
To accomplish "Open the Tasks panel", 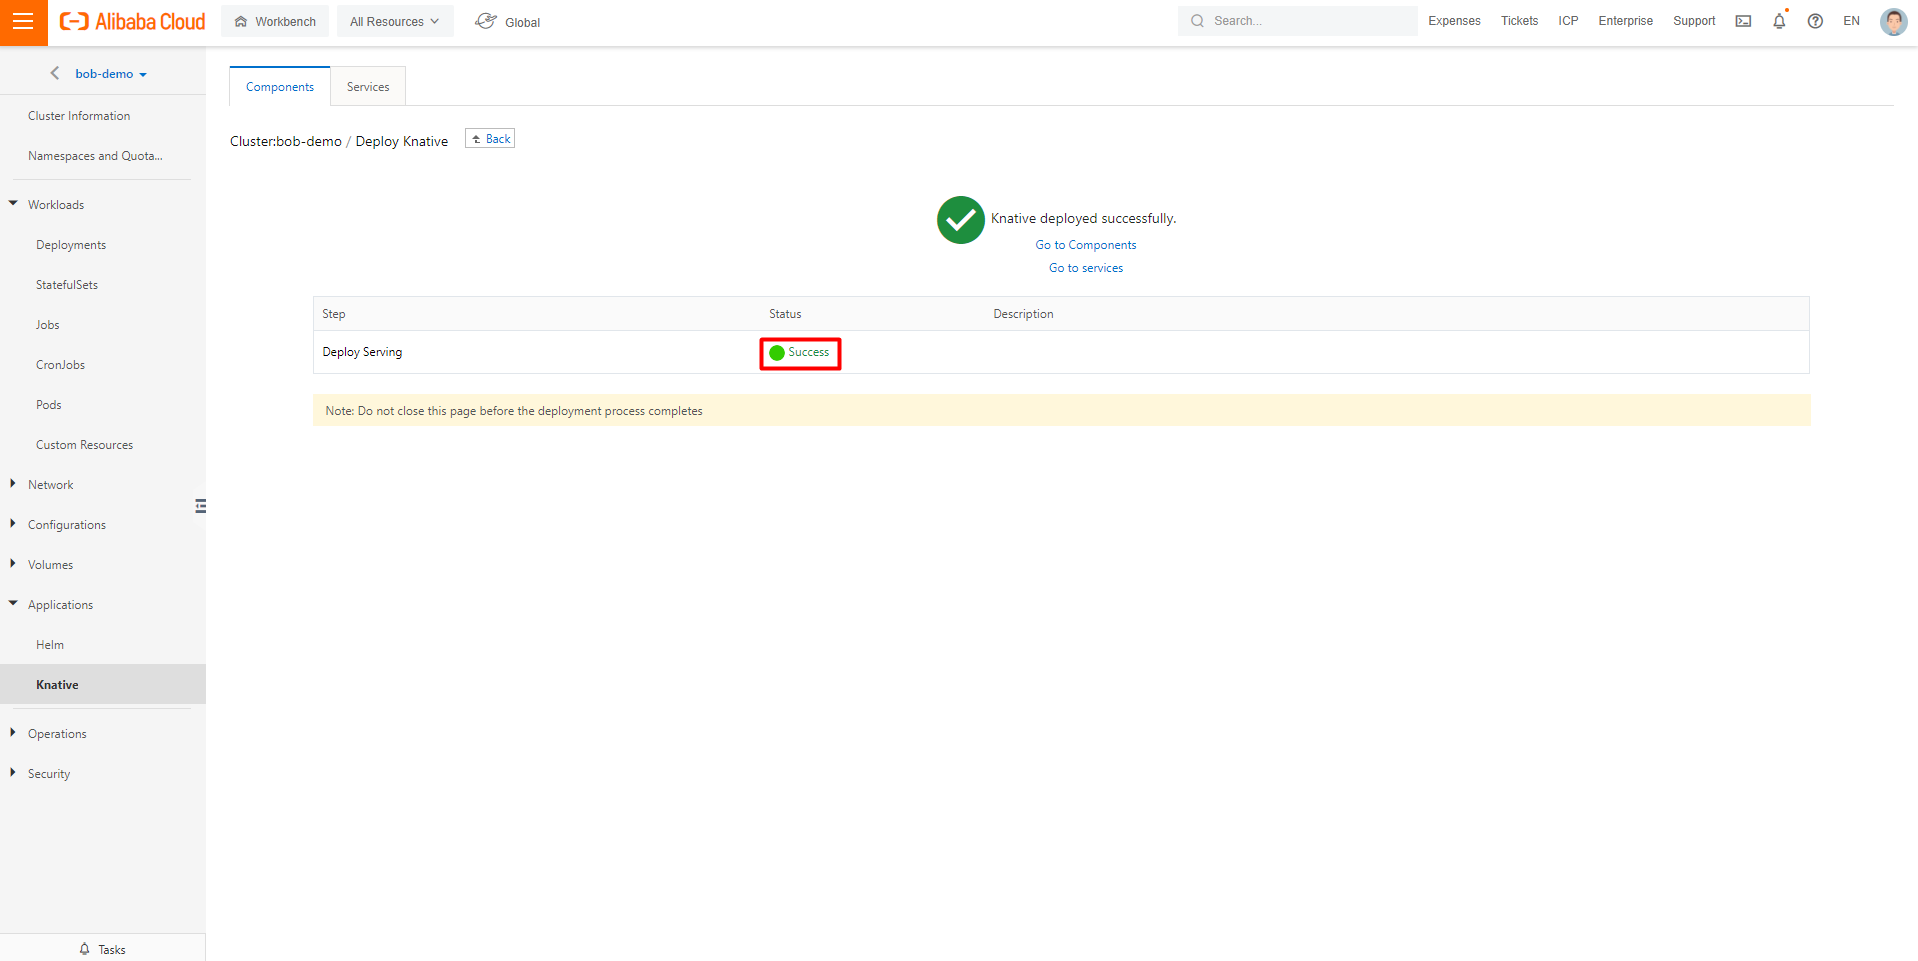I will [x=102, y=949].
